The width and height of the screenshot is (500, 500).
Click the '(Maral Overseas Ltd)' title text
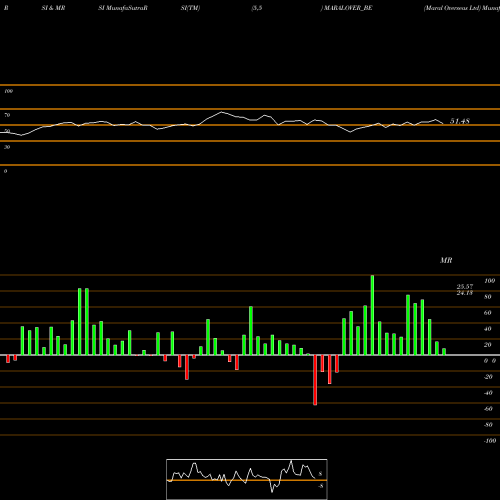[x=452, y=8]
